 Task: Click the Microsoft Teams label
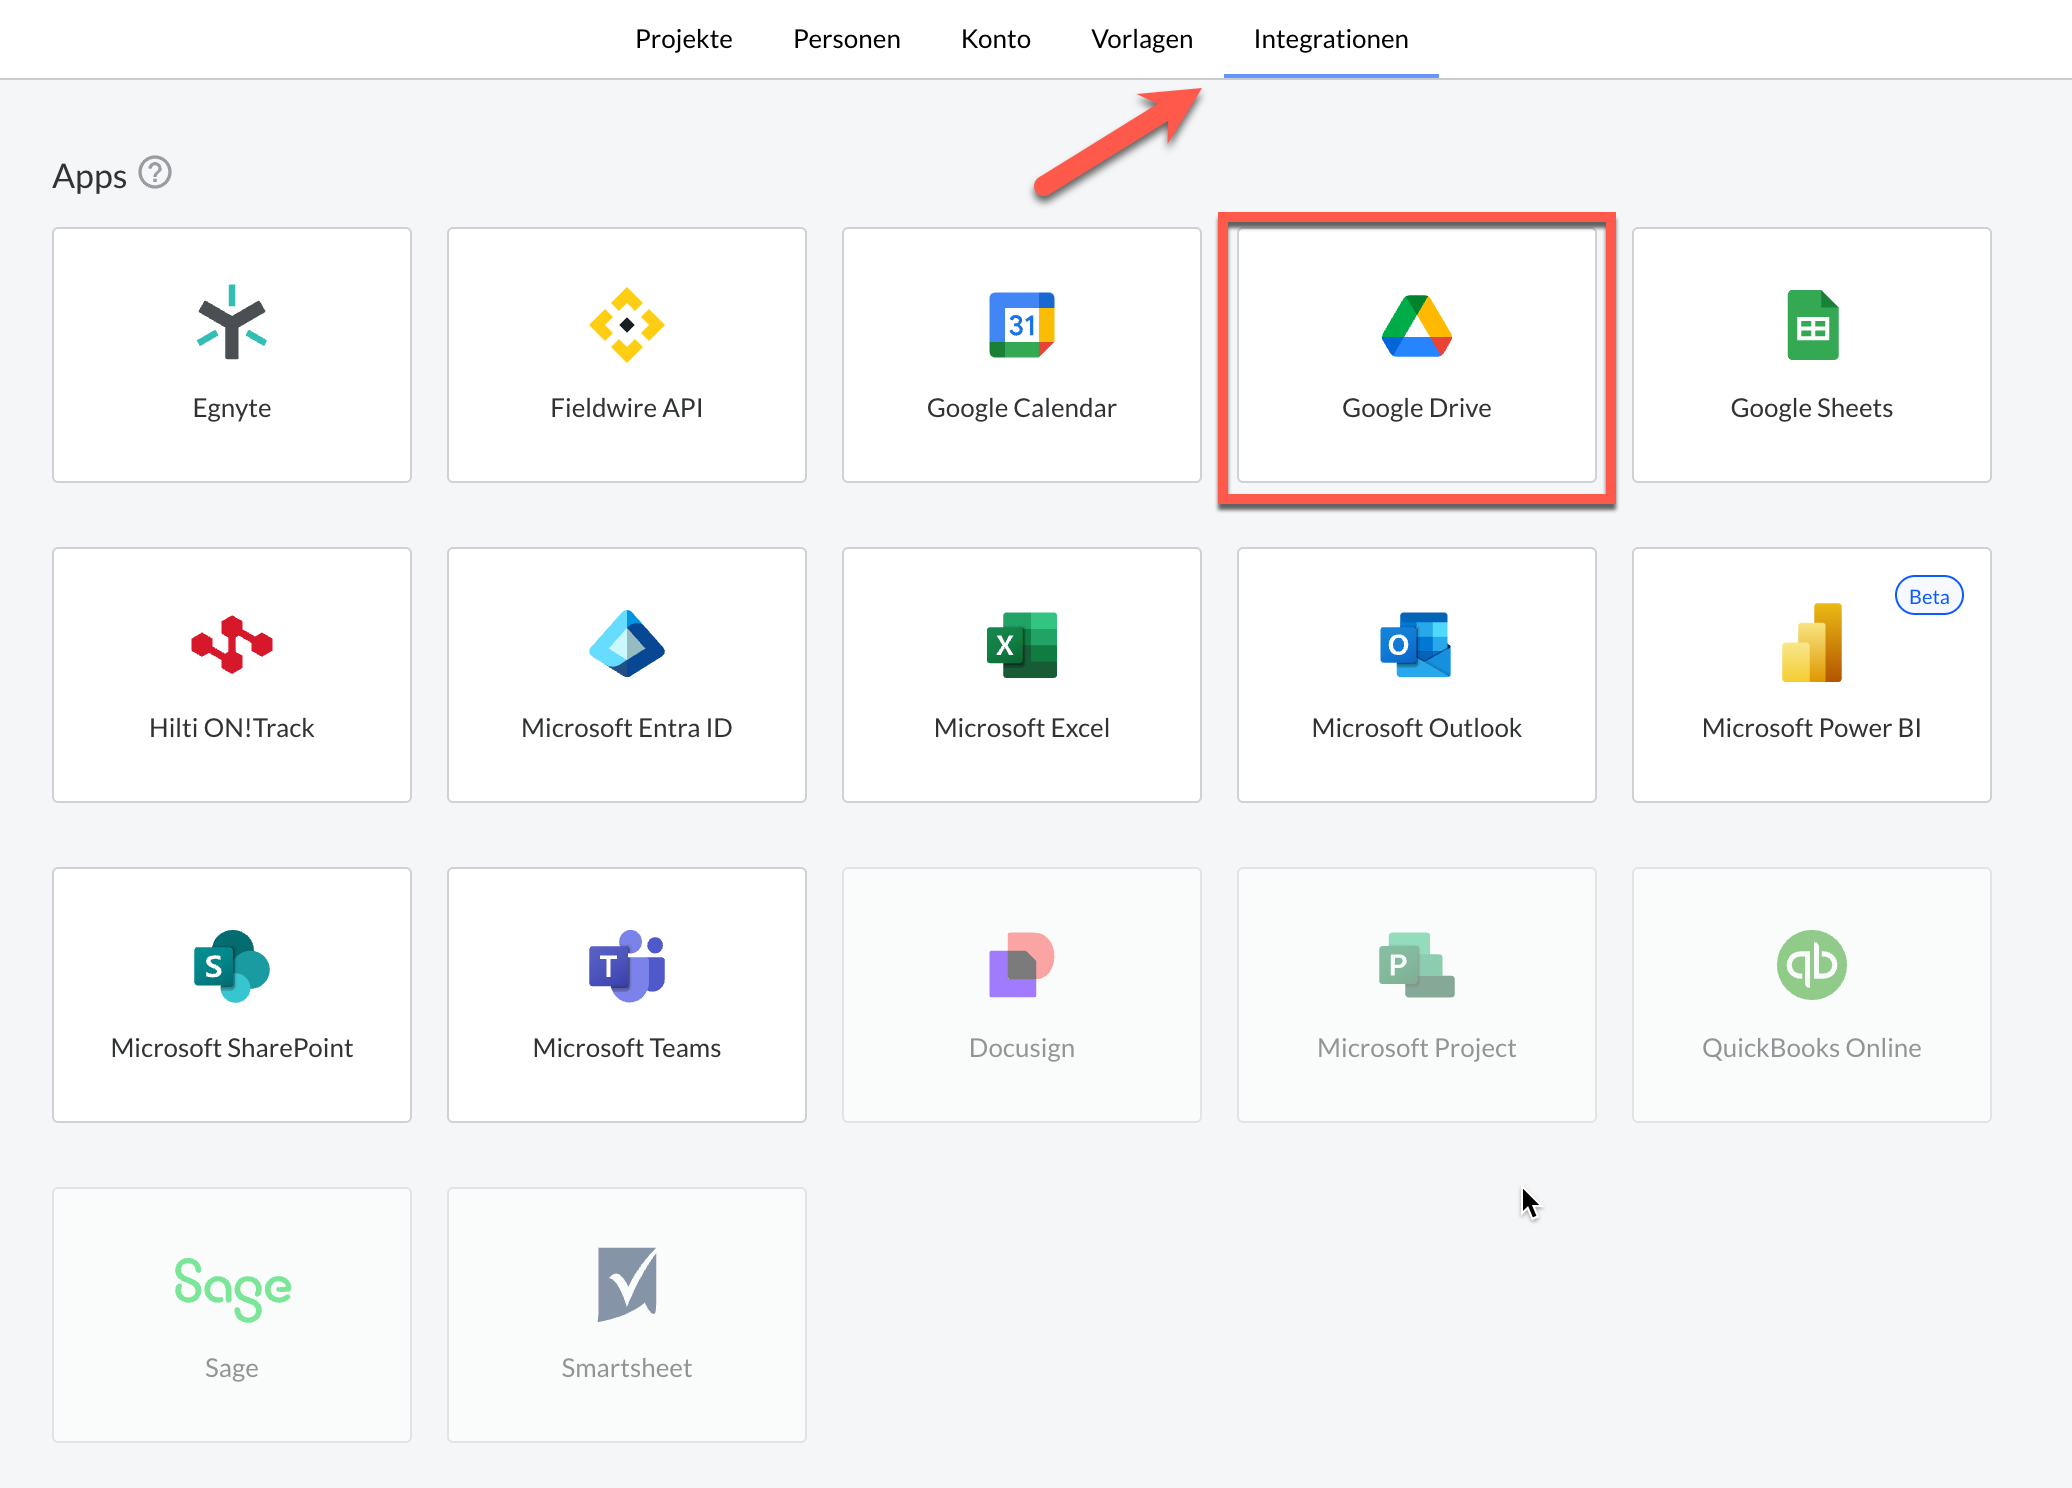(x=627, y=1048)
